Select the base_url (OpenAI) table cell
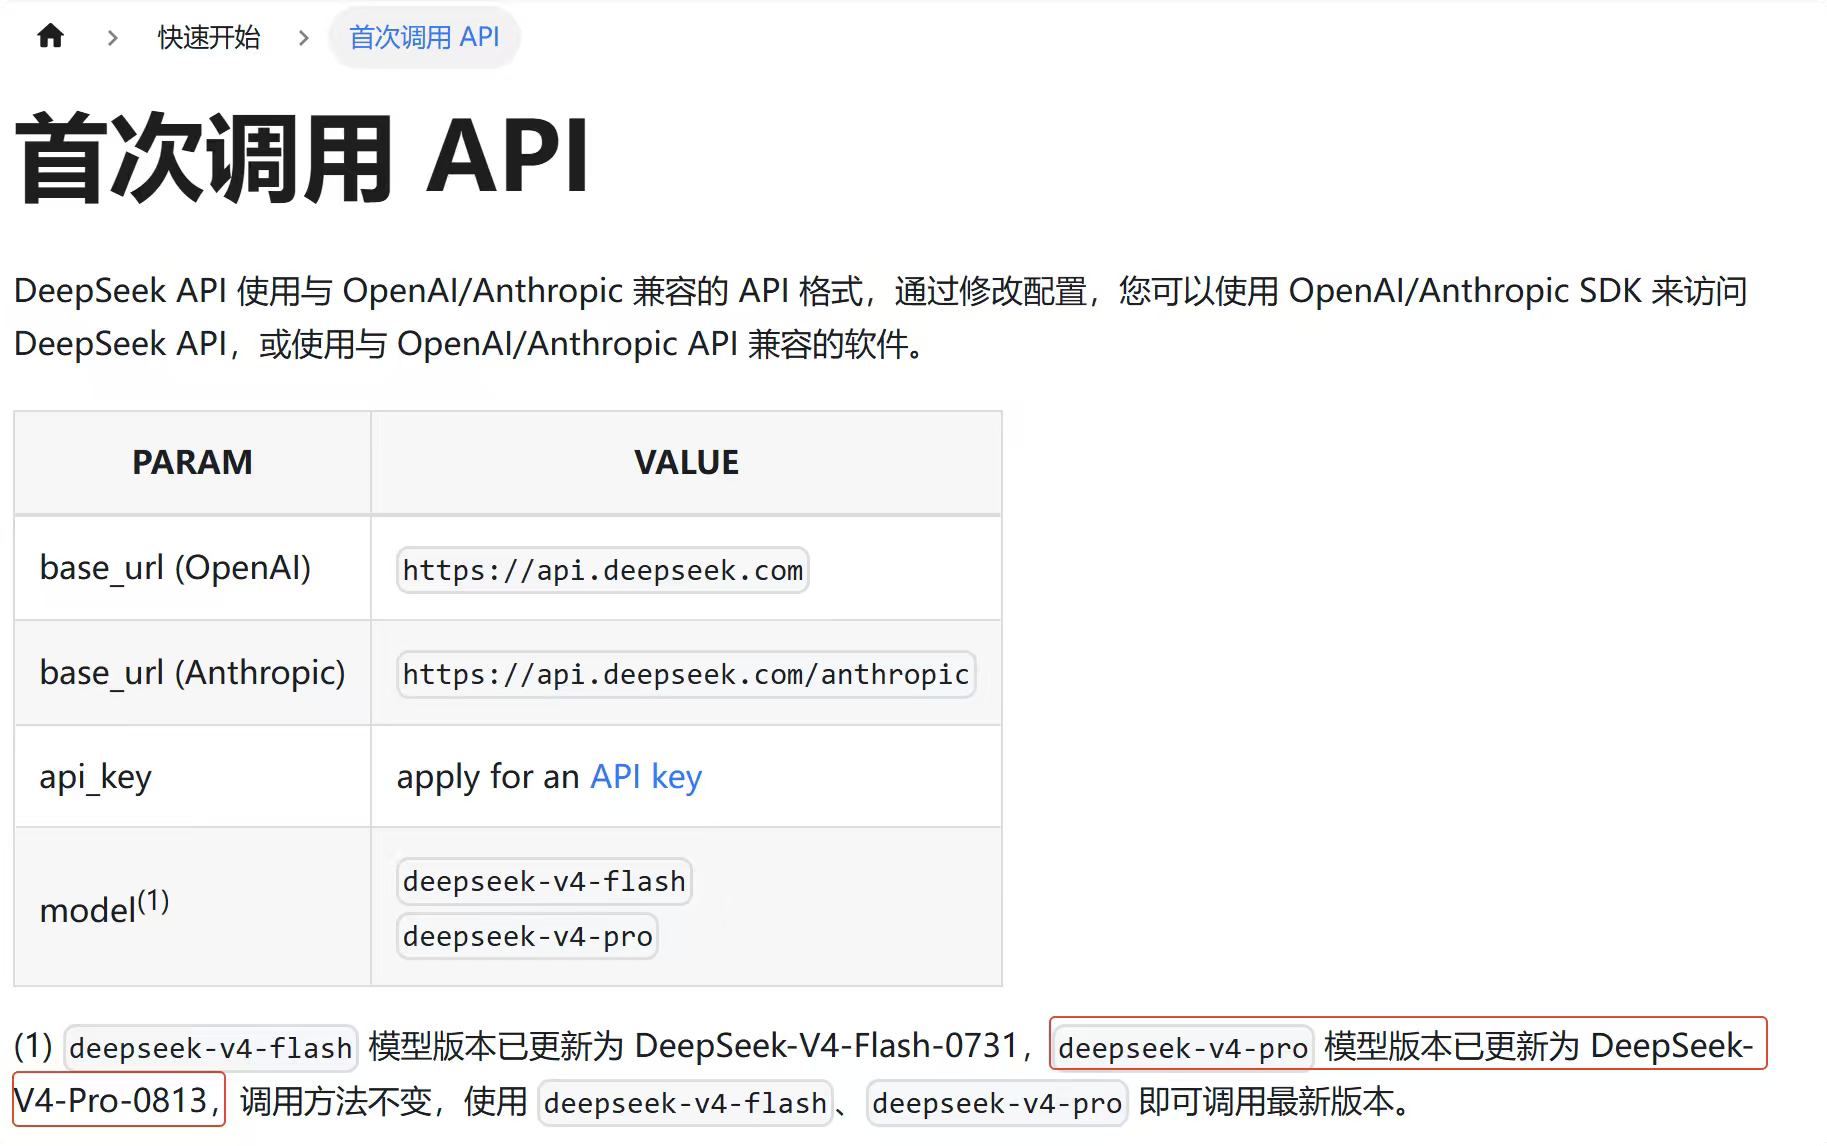This screenshot has width=1827, height=1146. pyautogui.click(x=193, y=568)
